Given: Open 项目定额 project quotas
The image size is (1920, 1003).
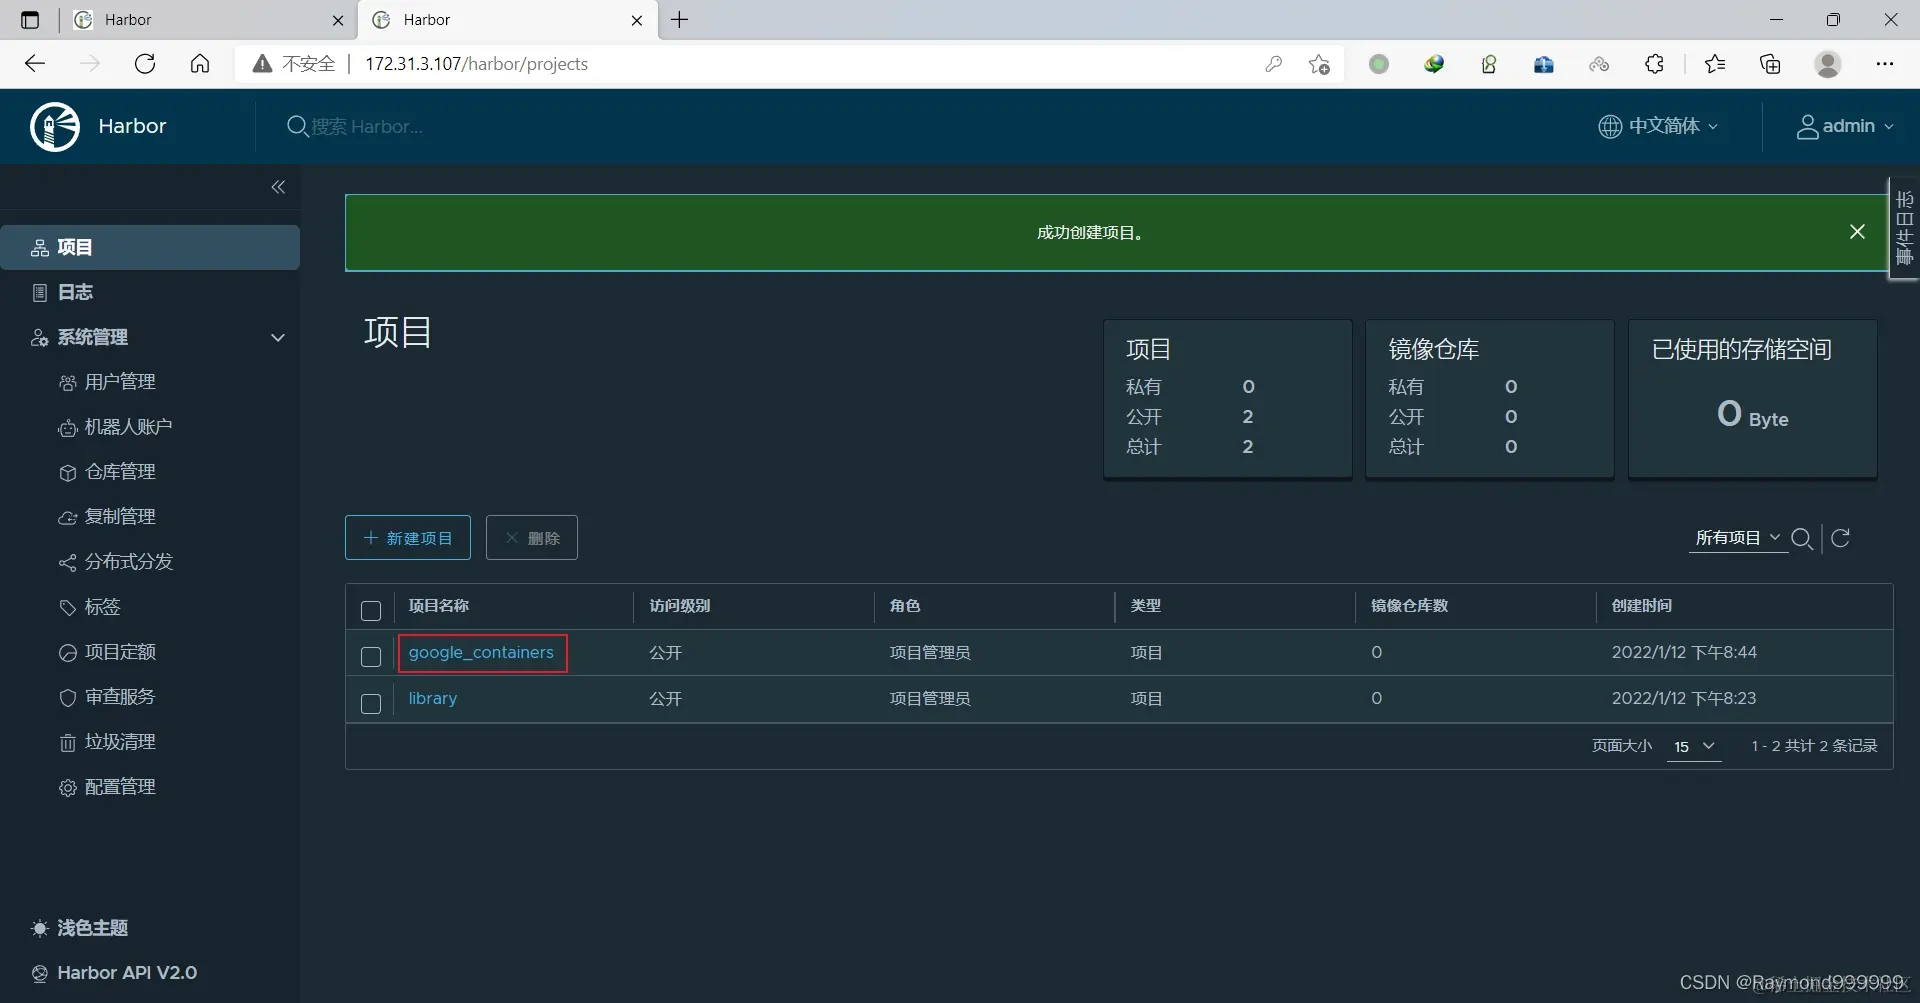Looking at the screenshot, I should (120, 652).
